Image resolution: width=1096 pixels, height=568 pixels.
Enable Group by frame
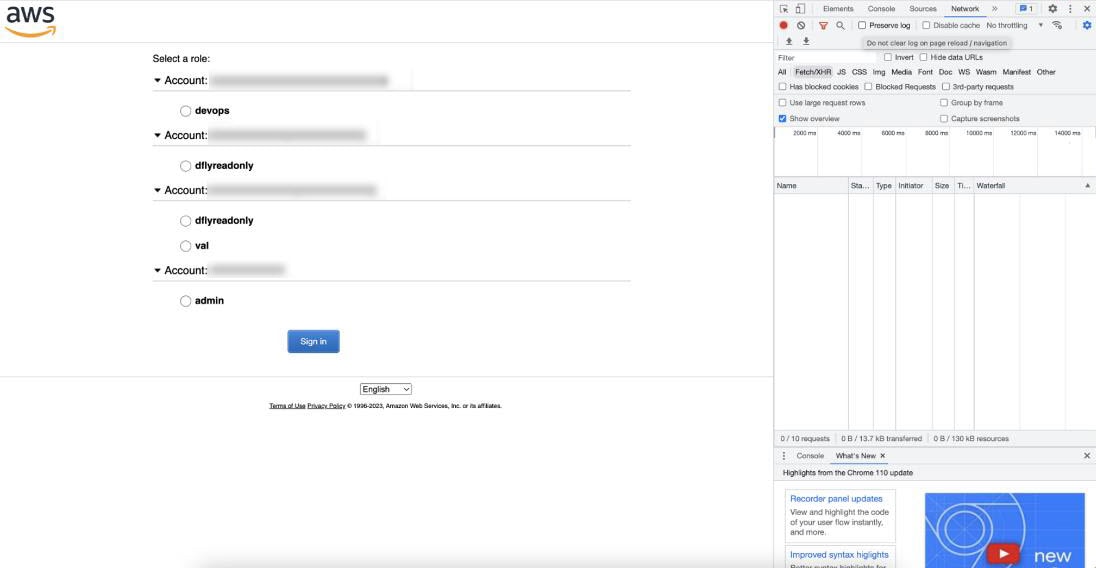pyautogui.click(x=944, y=103)
